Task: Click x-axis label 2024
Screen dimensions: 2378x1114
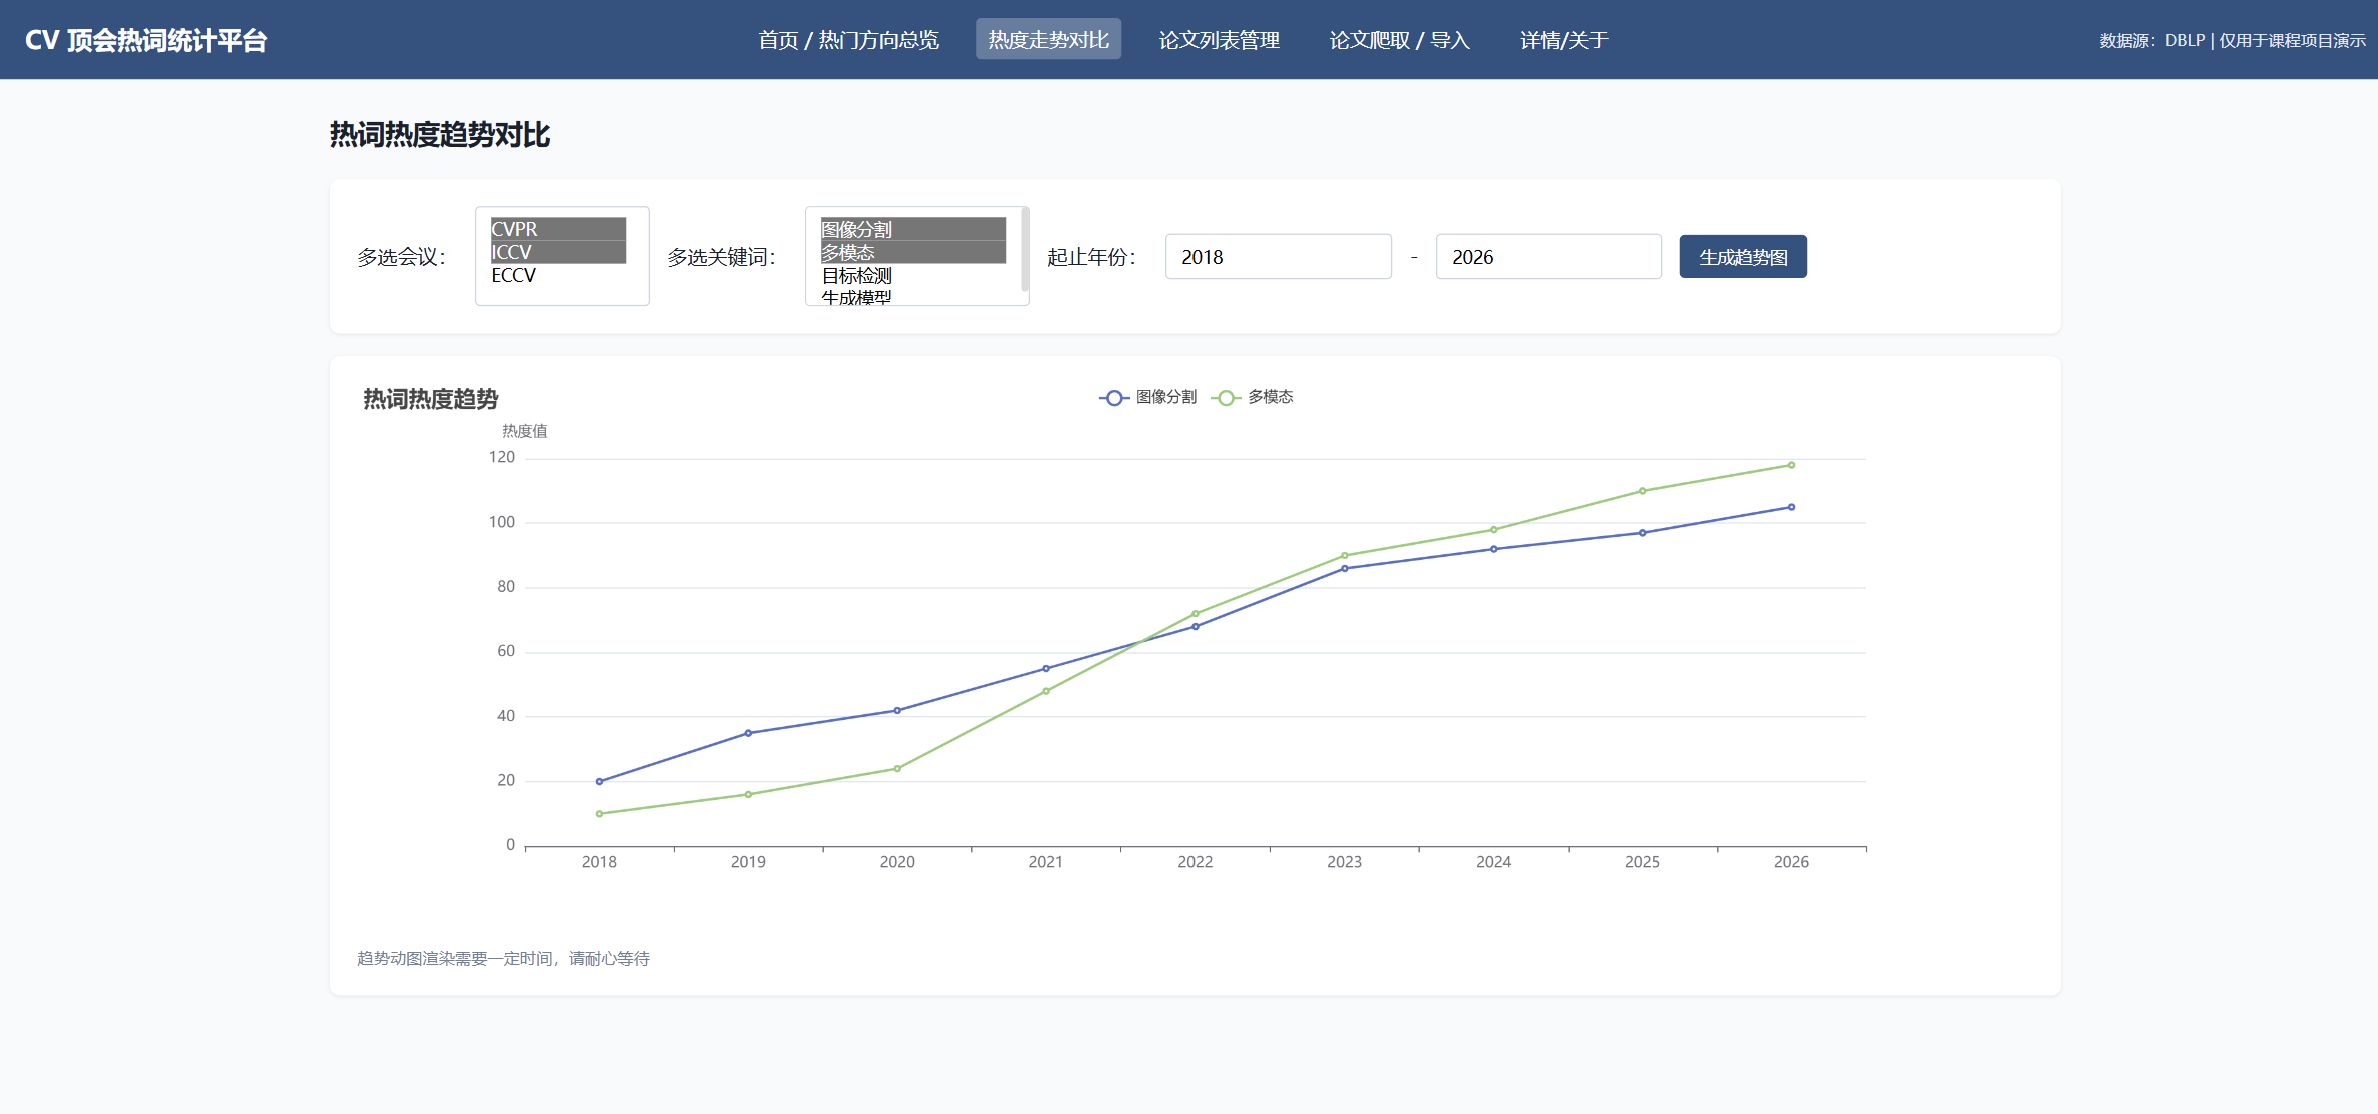Action: click(x=1493, y=862)
